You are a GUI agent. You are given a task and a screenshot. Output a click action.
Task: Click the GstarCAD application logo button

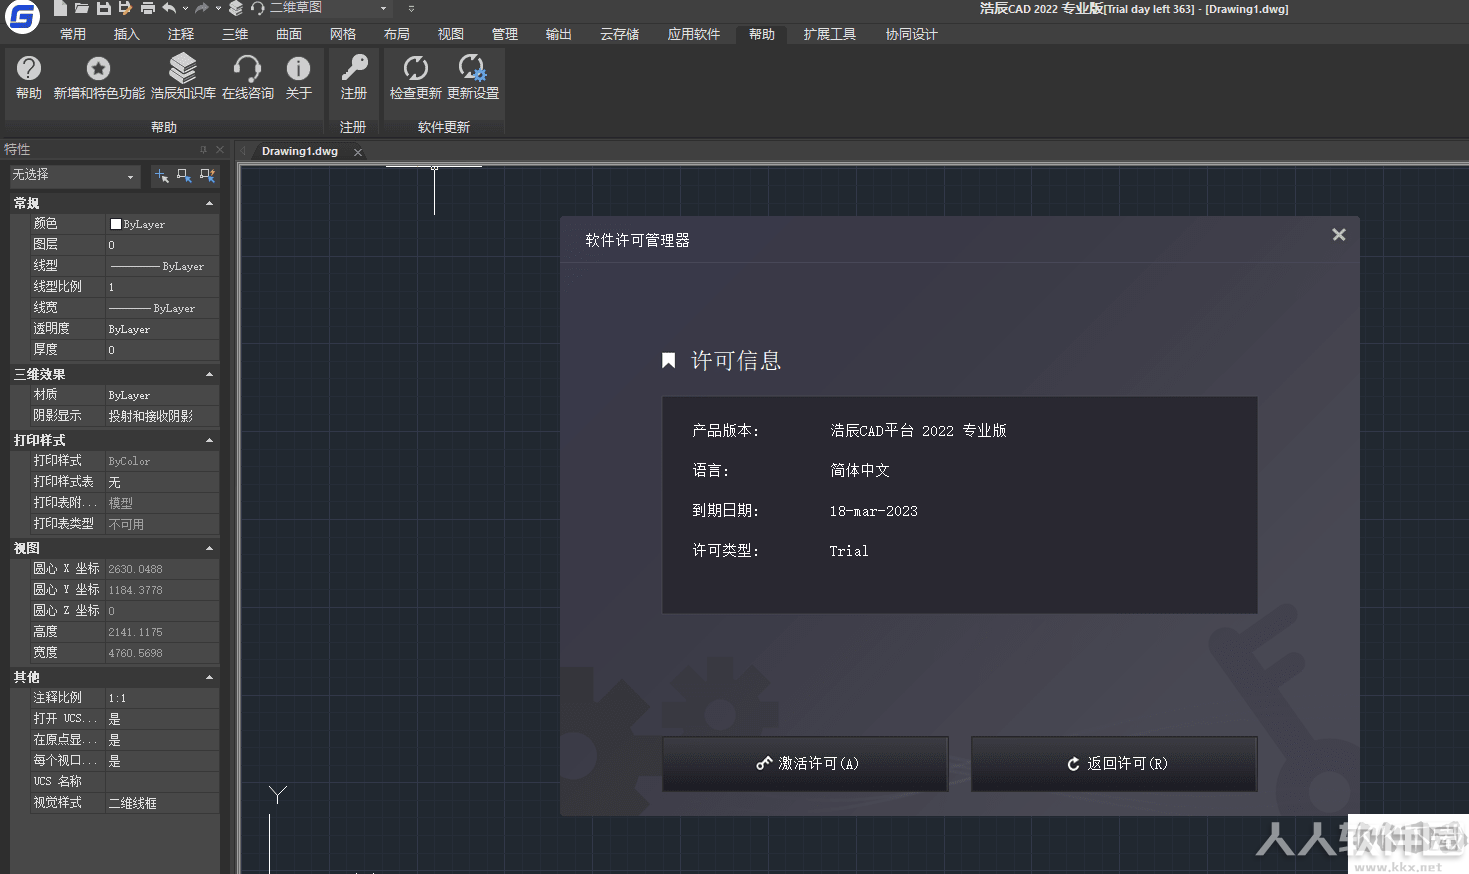(x=22, y=17)
